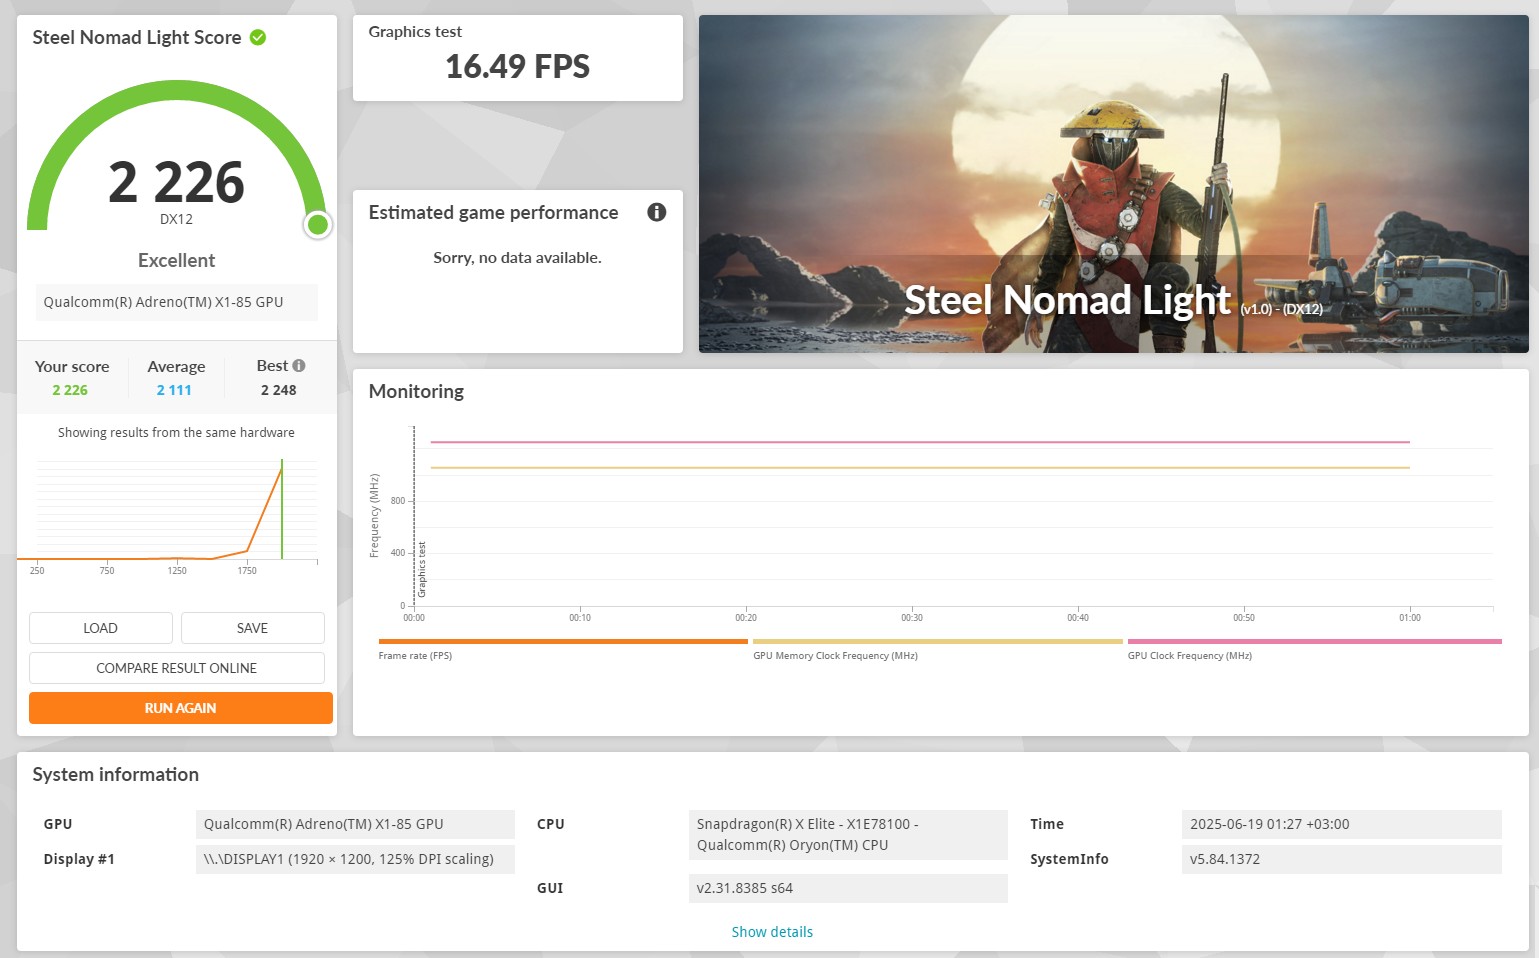Viewport: 1539px width, 958px height.
Task: Open COMPARE RESULT ONLINE
Action: 177,668
